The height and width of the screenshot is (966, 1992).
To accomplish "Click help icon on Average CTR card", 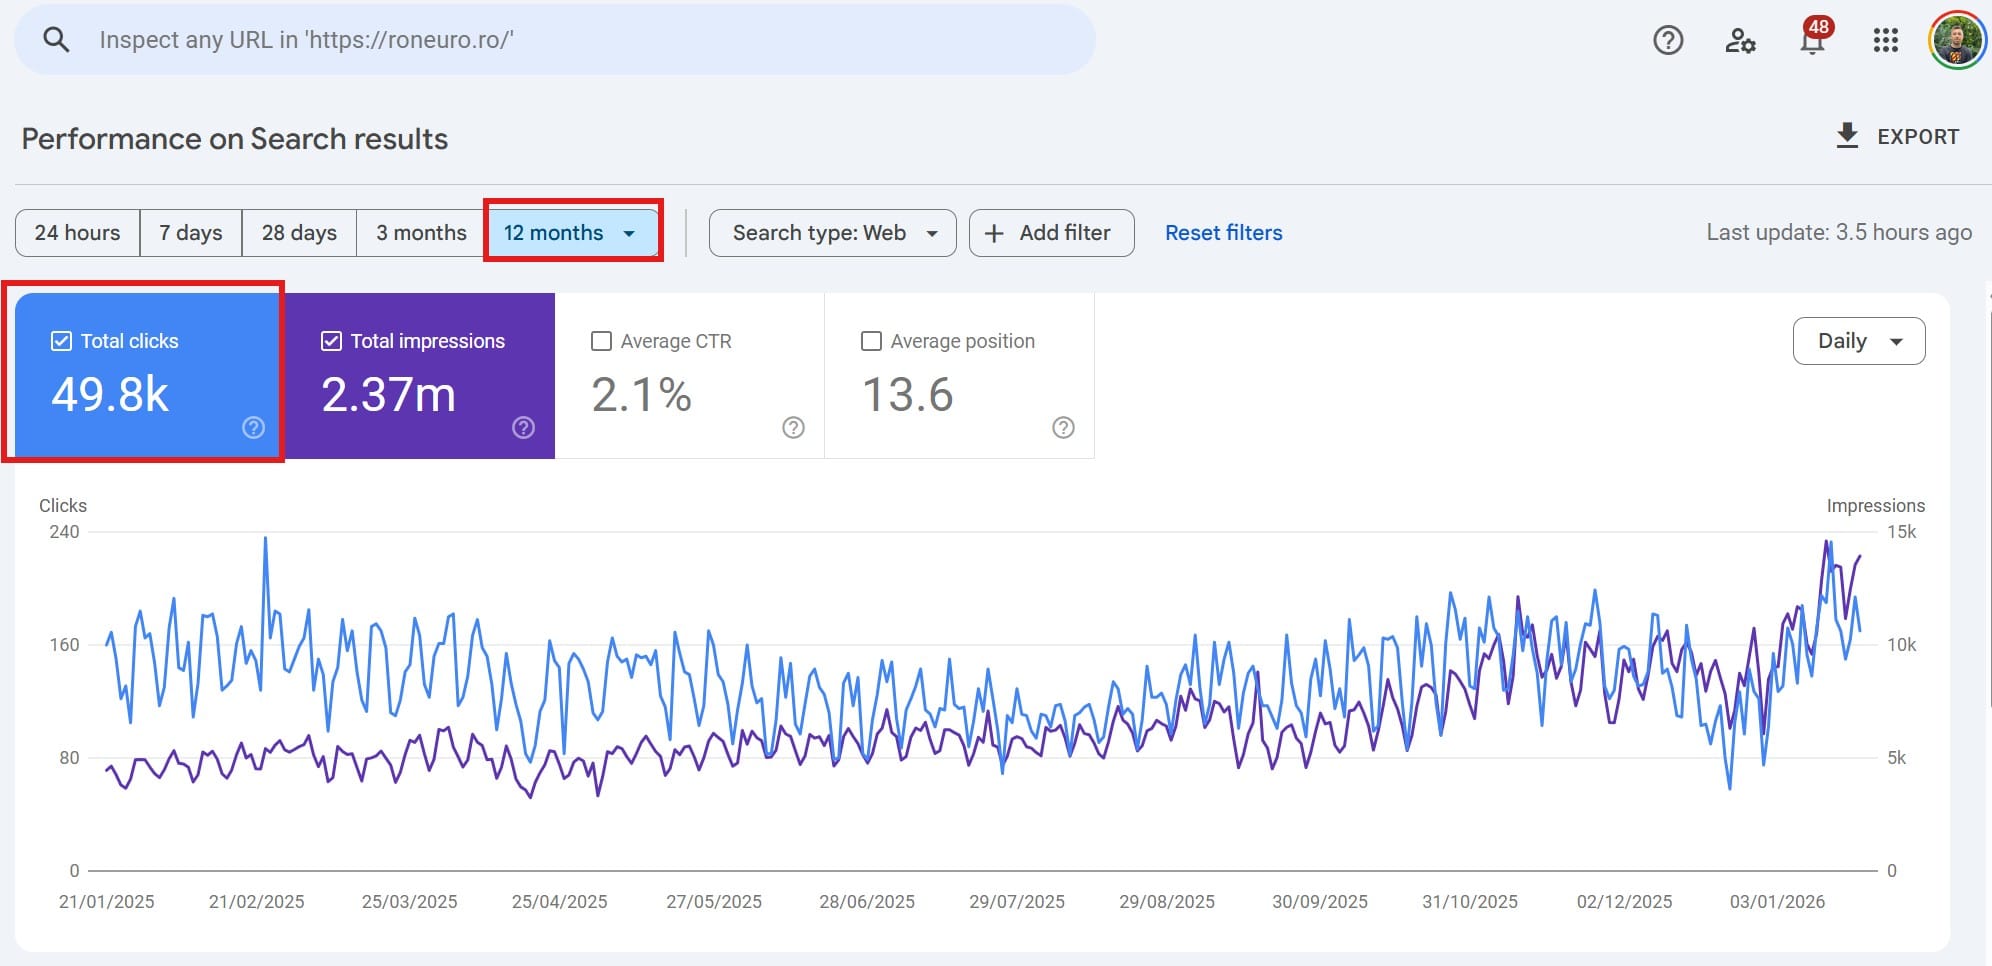I will pos(793,428).
